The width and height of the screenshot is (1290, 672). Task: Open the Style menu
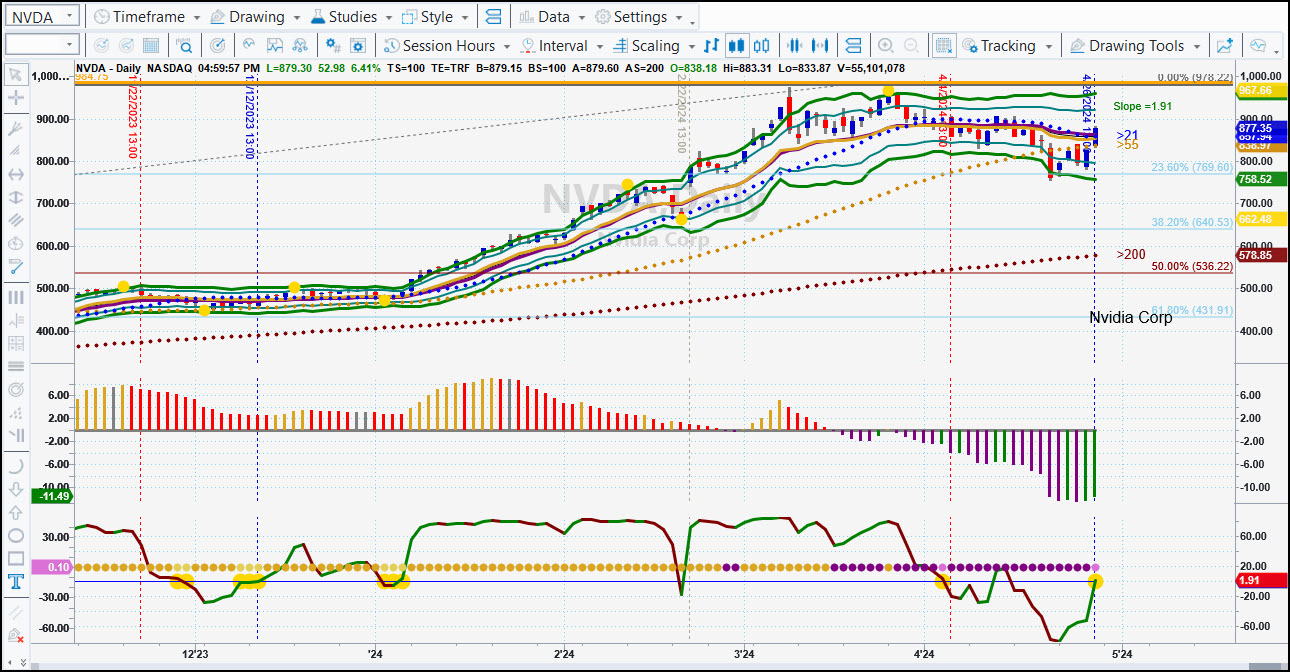click(436, 17)
